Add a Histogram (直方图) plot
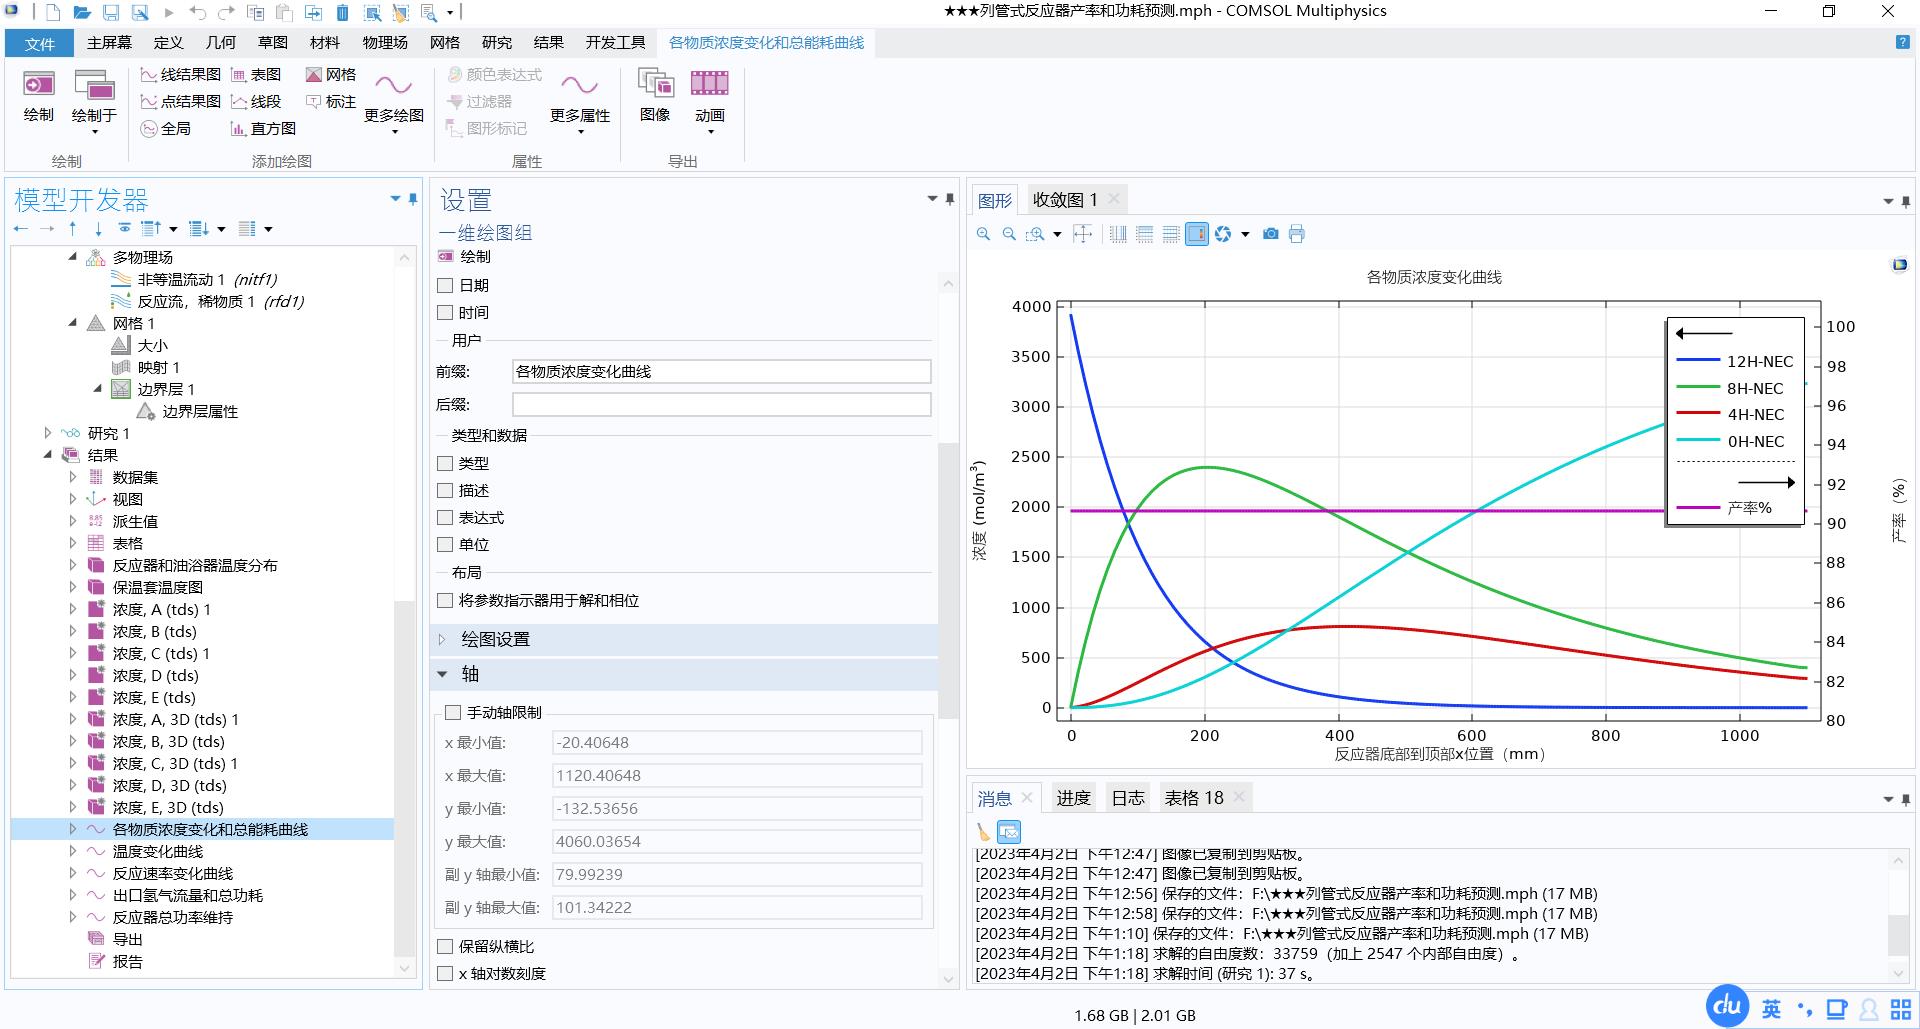Screen dimensions: 1920x1029 click(x=263, y=129)
